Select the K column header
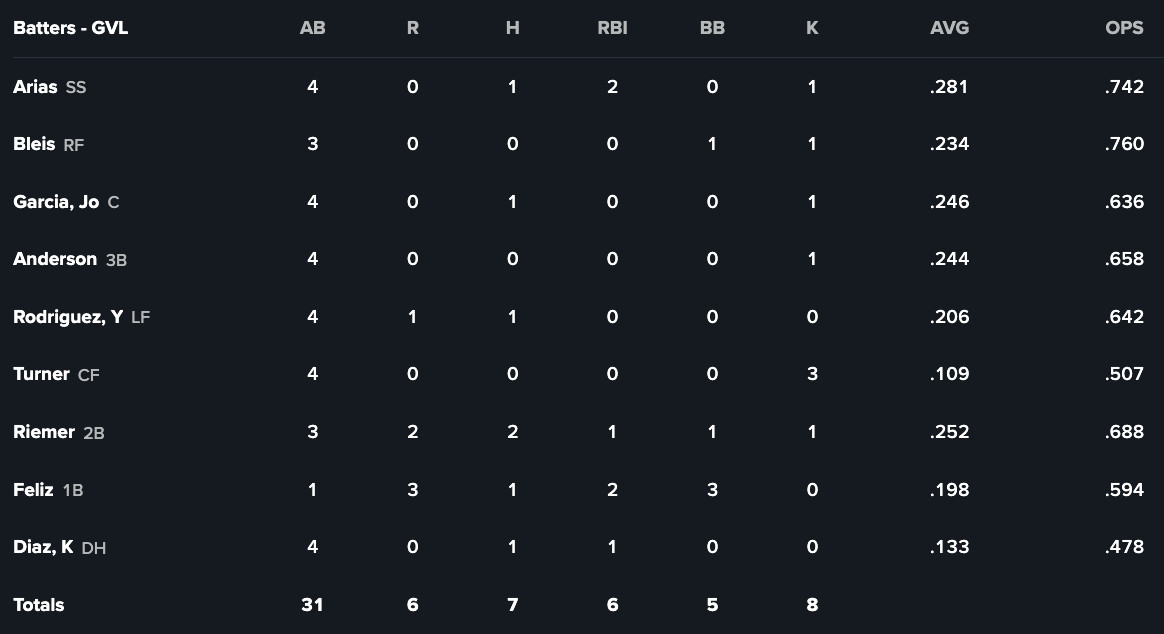This screenshot has height=634, width=1164. pyautogui.click(x=812, y=28)
